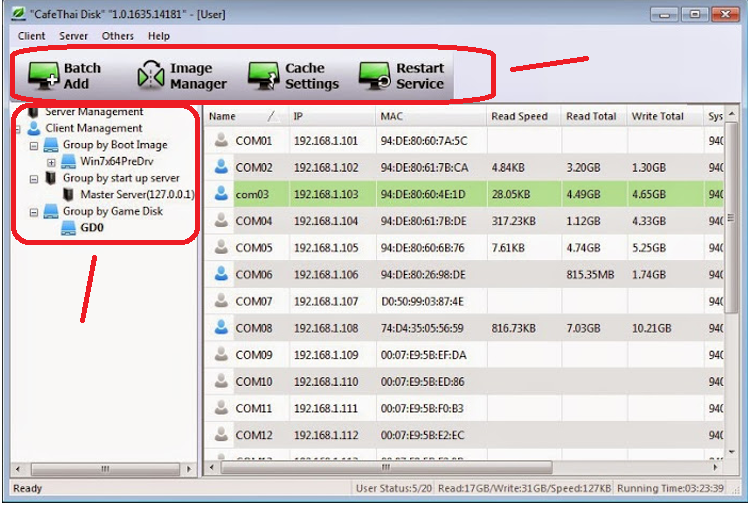Collapse the Group by Boot Image node
This screenshot has width=748, height=505.
[33, 146]
